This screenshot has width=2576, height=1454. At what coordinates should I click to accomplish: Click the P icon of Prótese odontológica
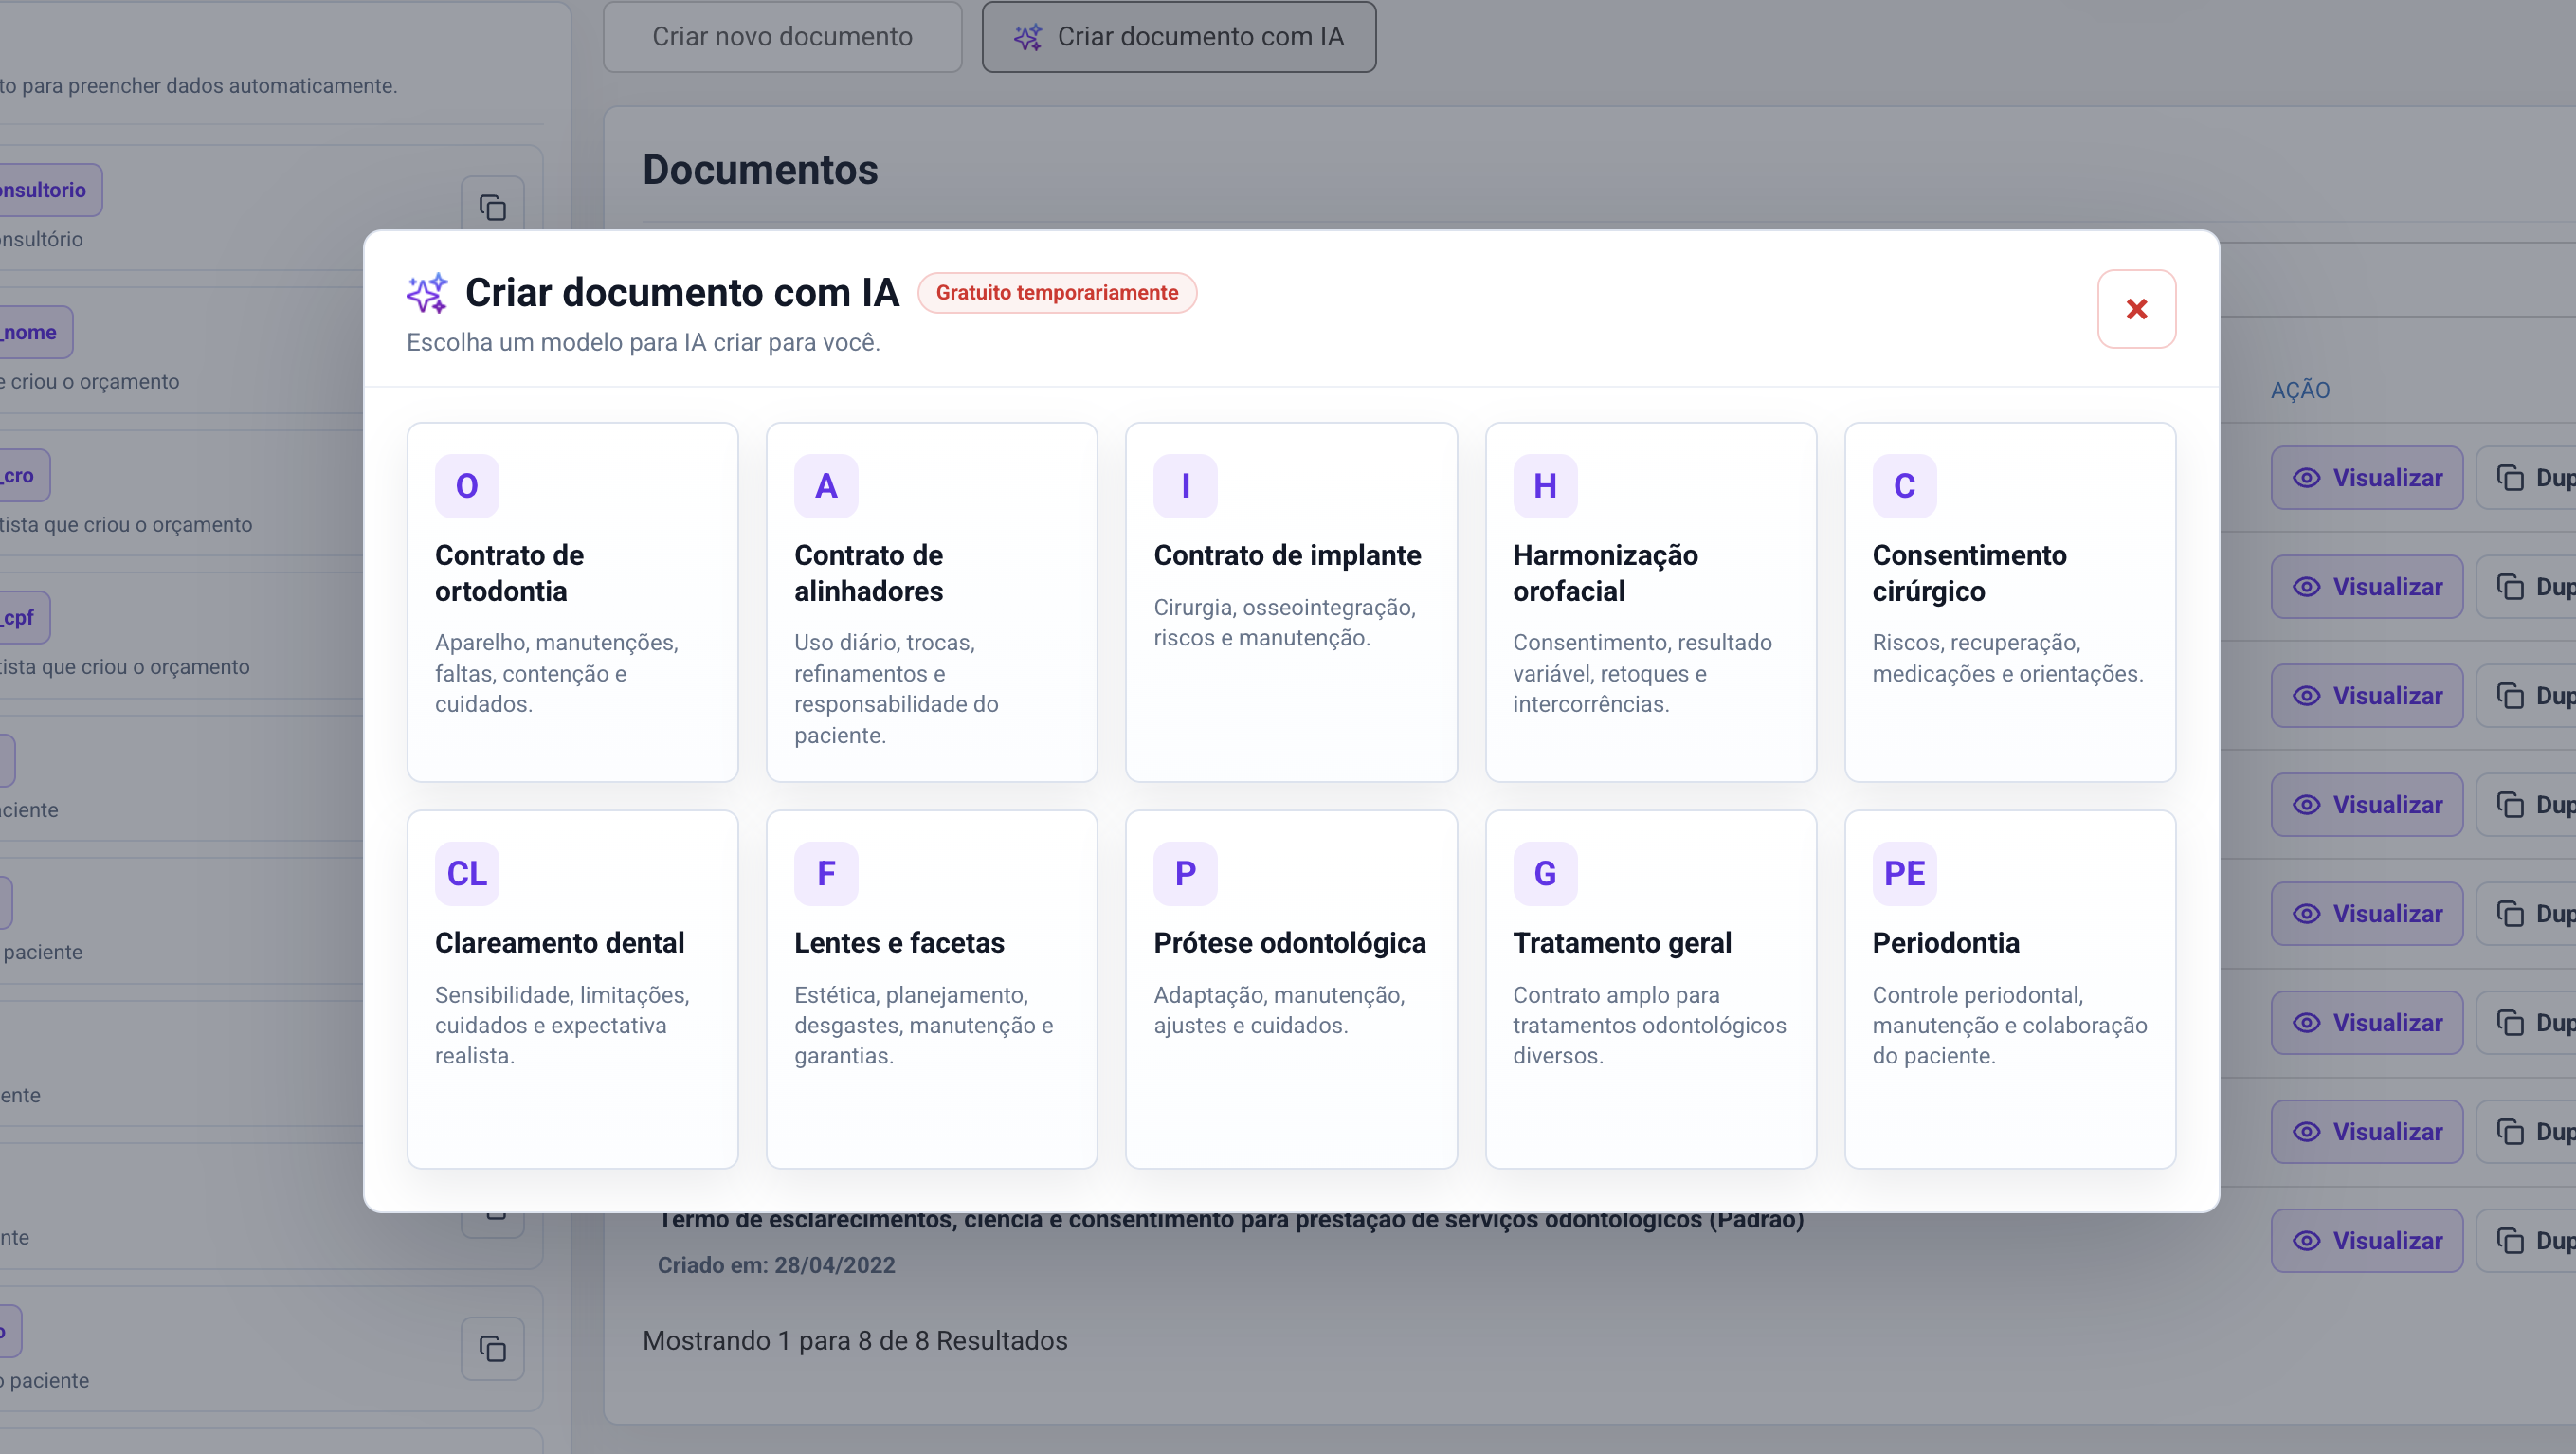(1185, 873)
